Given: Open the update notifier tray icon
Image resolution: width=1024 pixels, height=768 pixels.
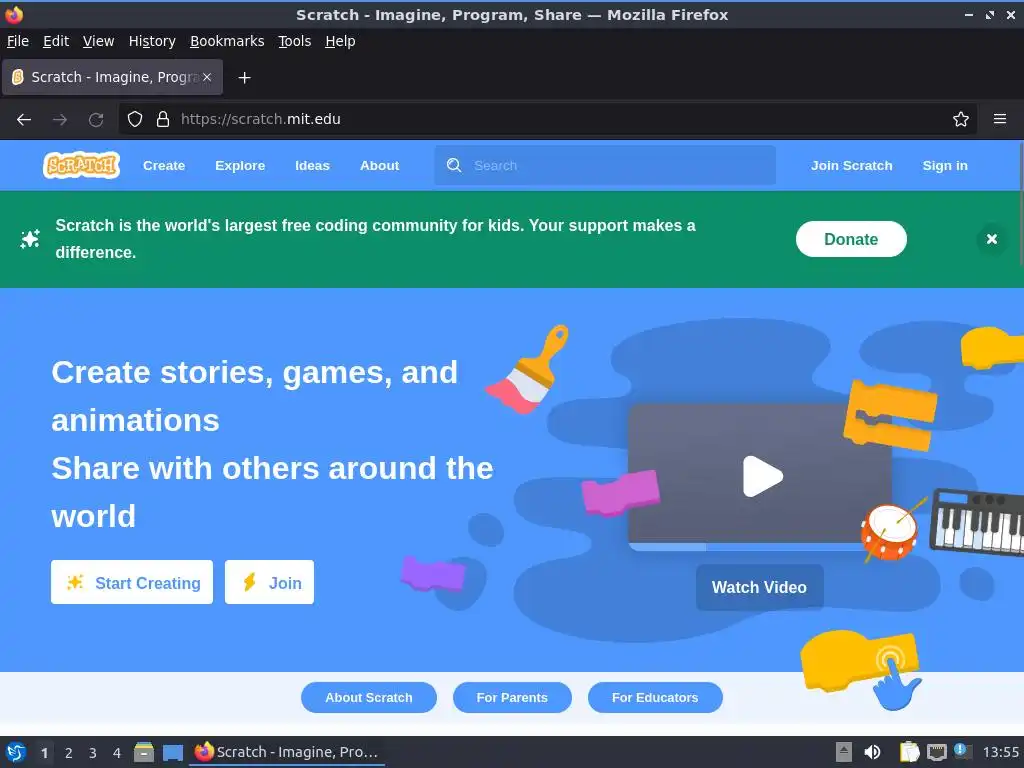Looking at the screenshot, I should pos(962,751).
